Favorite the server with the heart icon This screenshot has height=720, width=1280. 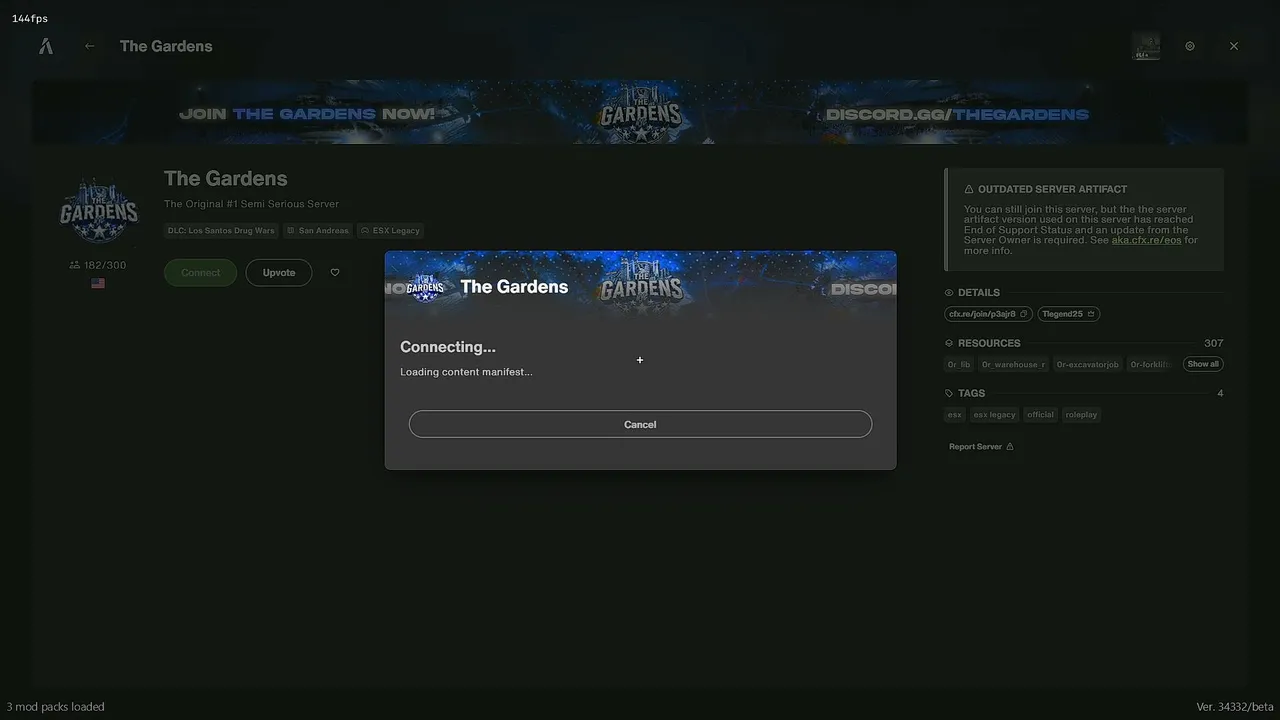(x=335, y=273)
